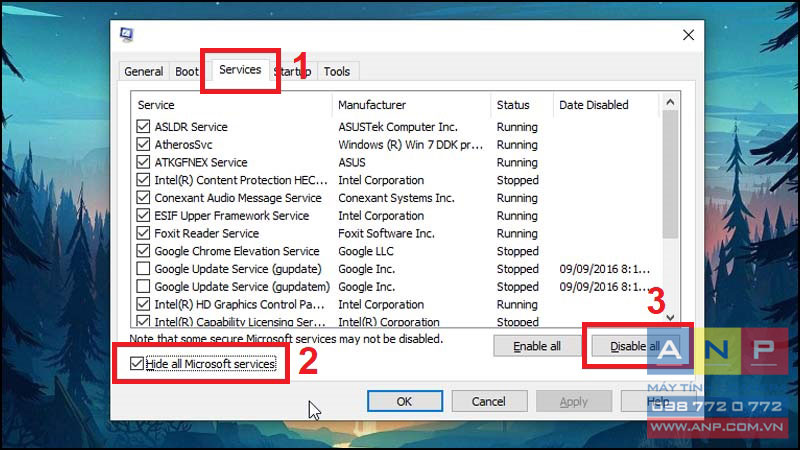This screenshot has height=450, width=800.
Task: Select the Conexant Systems Inc. cell
Action: [396, 197]
